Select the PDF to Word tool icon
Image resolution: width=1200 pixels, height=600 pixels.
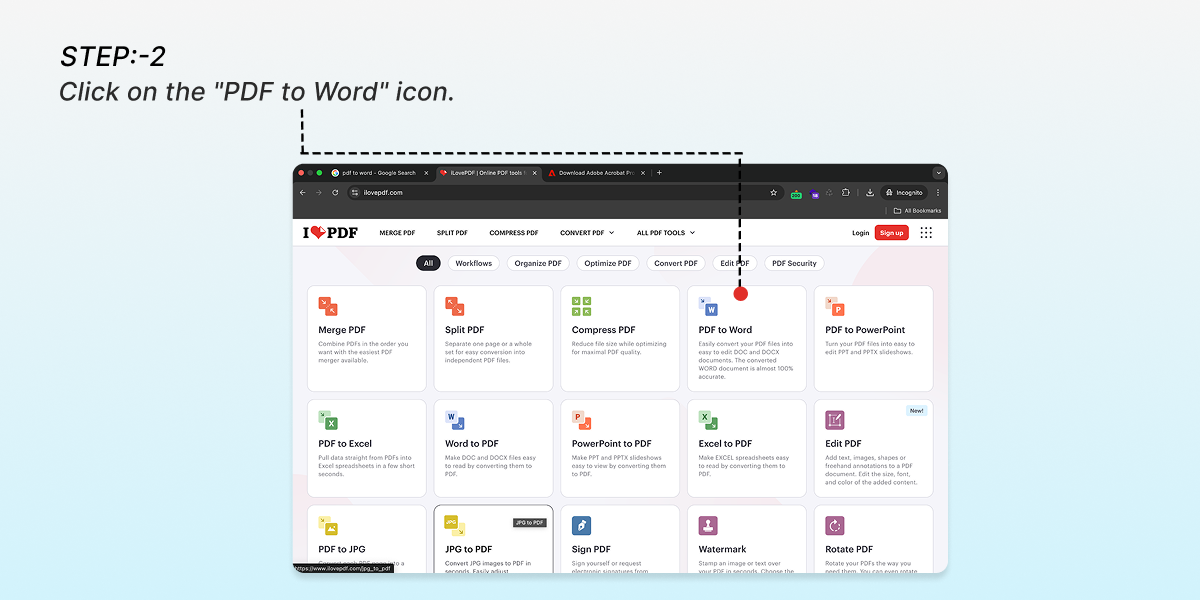click(x=707, y=305)
